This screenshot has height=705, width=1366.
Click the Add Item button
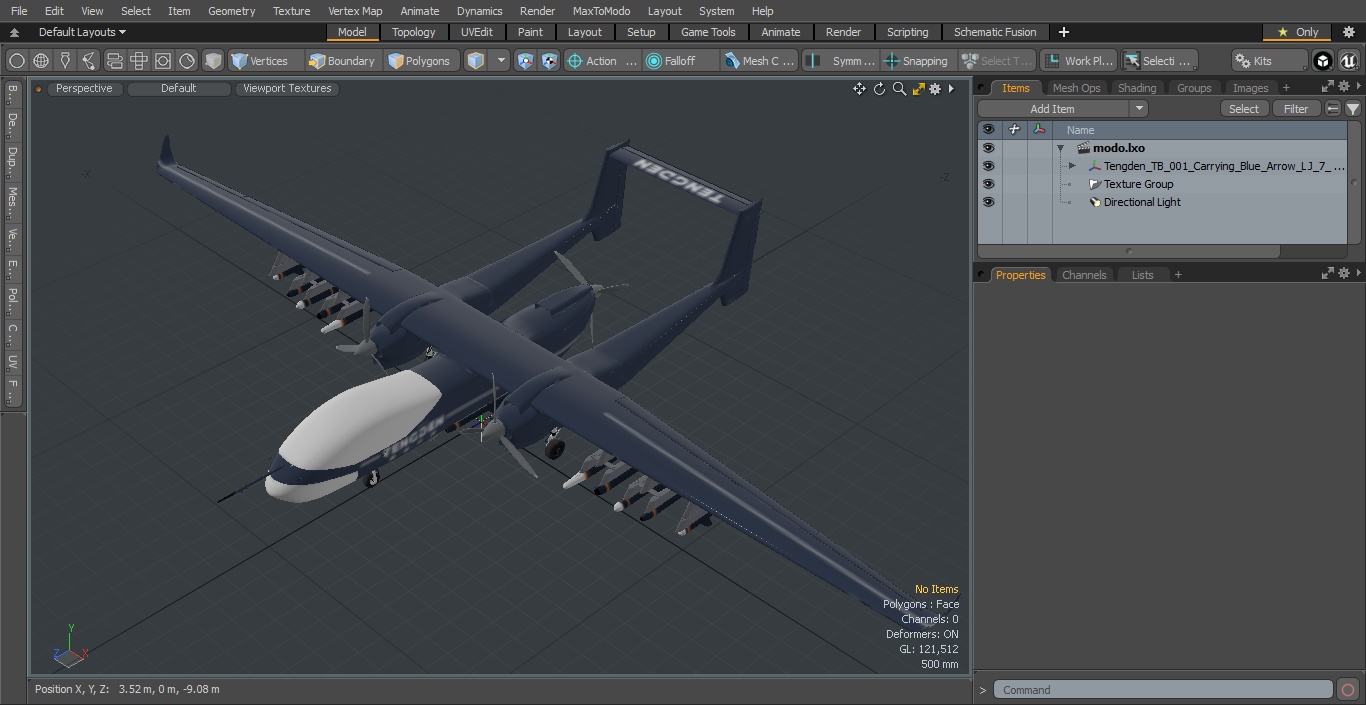(1053, 109)
